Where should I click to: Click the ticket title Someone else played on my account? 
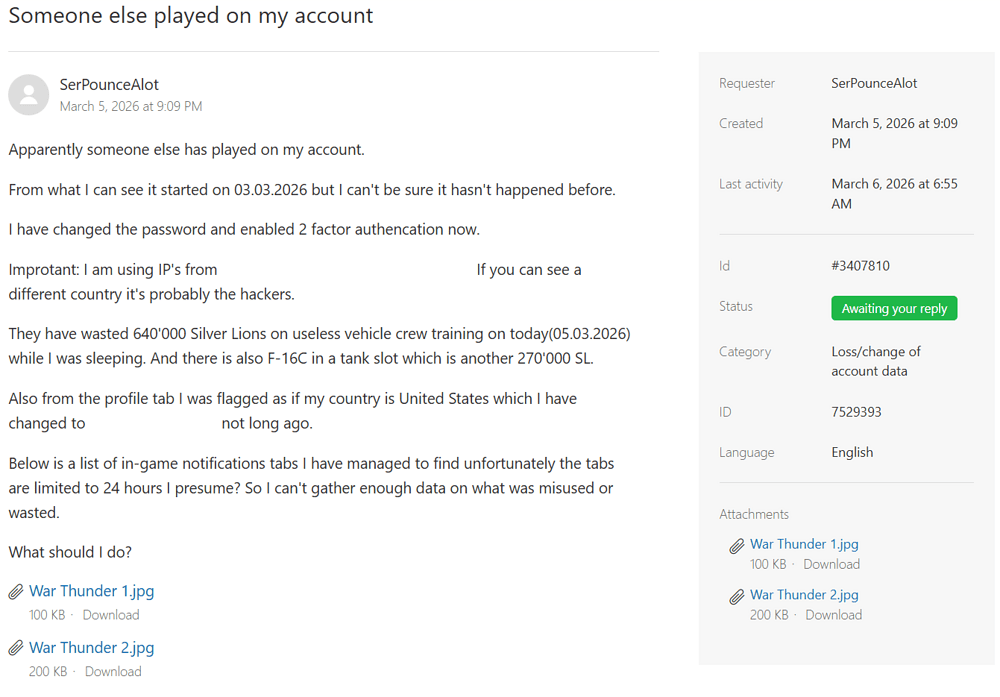191,16
